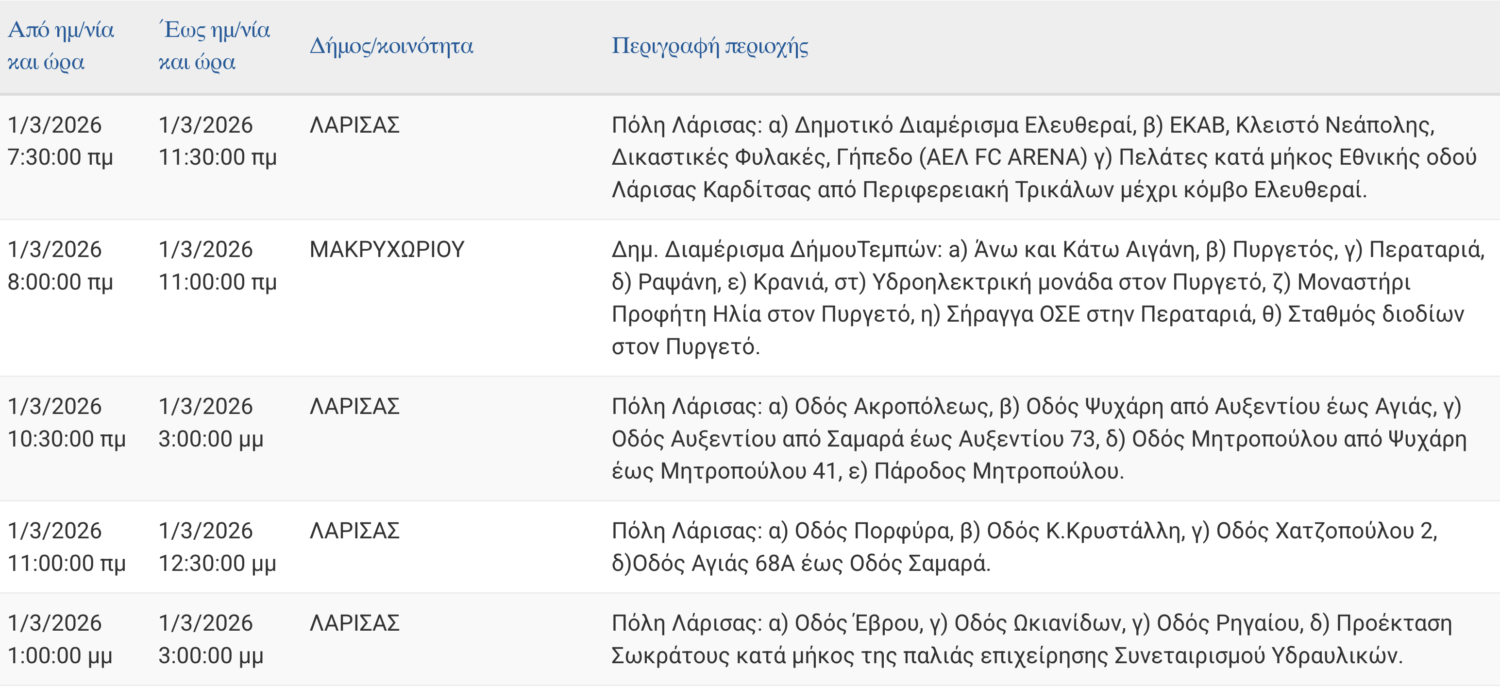Click ΛΑΡΙΣΑΣ in the 1:00 μμ outage row
Viewport: 1500px width, 688px height.
[x=355, y=624]
